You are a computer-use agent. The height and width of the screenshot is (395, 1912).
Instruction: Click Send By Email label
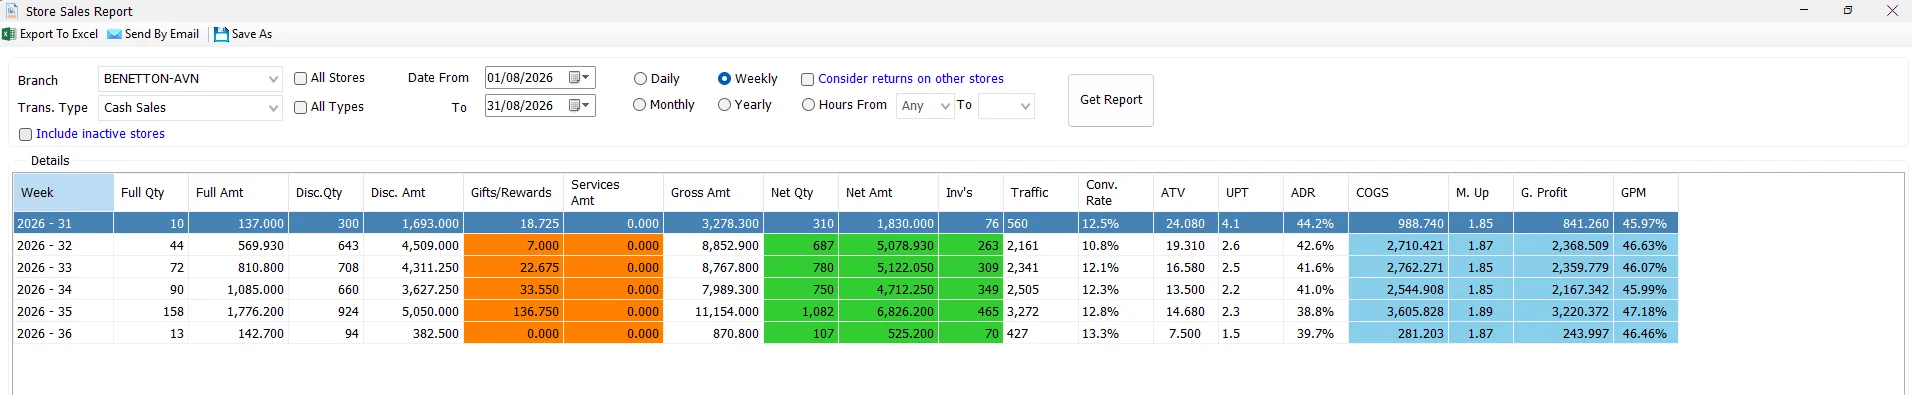(x=162, y=34)
